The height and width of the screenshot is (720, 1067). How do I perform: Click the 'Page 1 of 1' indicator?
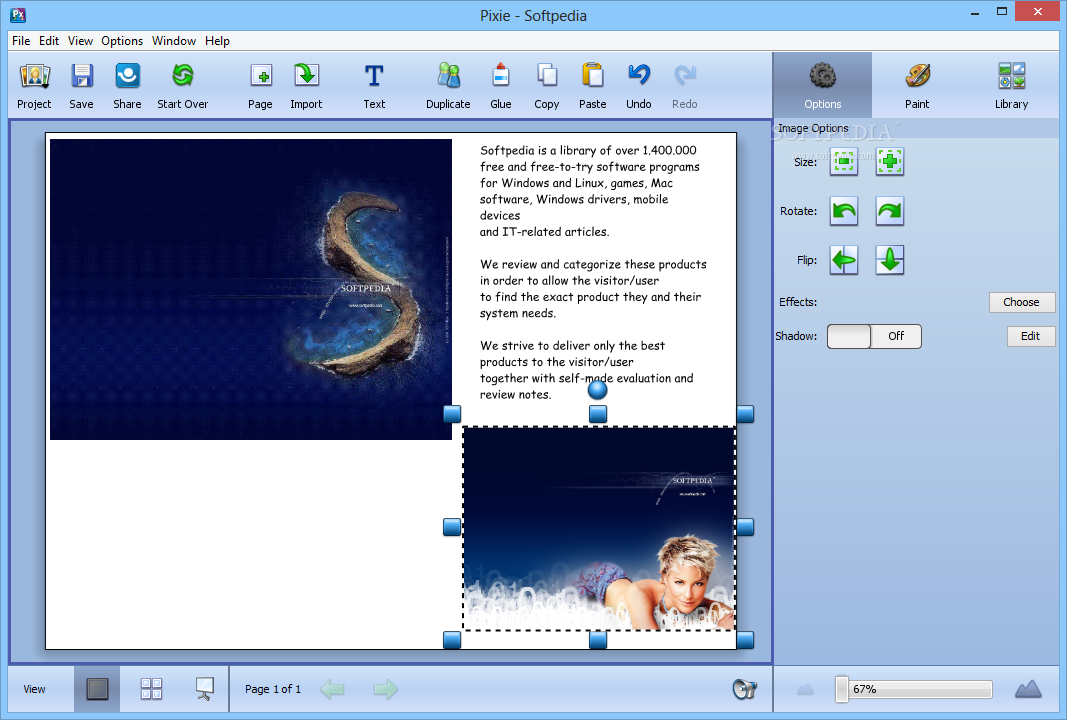(273, 689)
